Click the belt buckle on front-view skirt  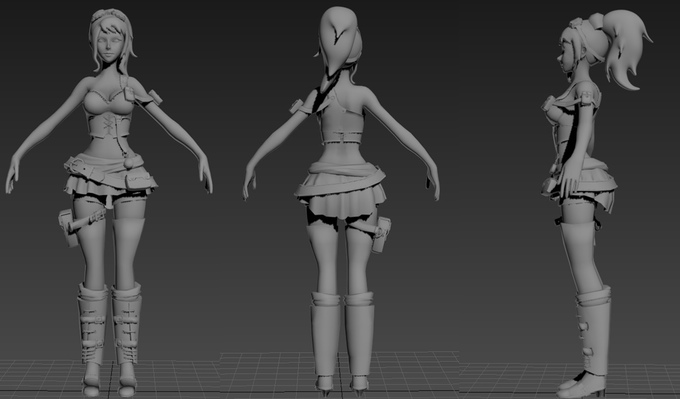tap(78, 165)
